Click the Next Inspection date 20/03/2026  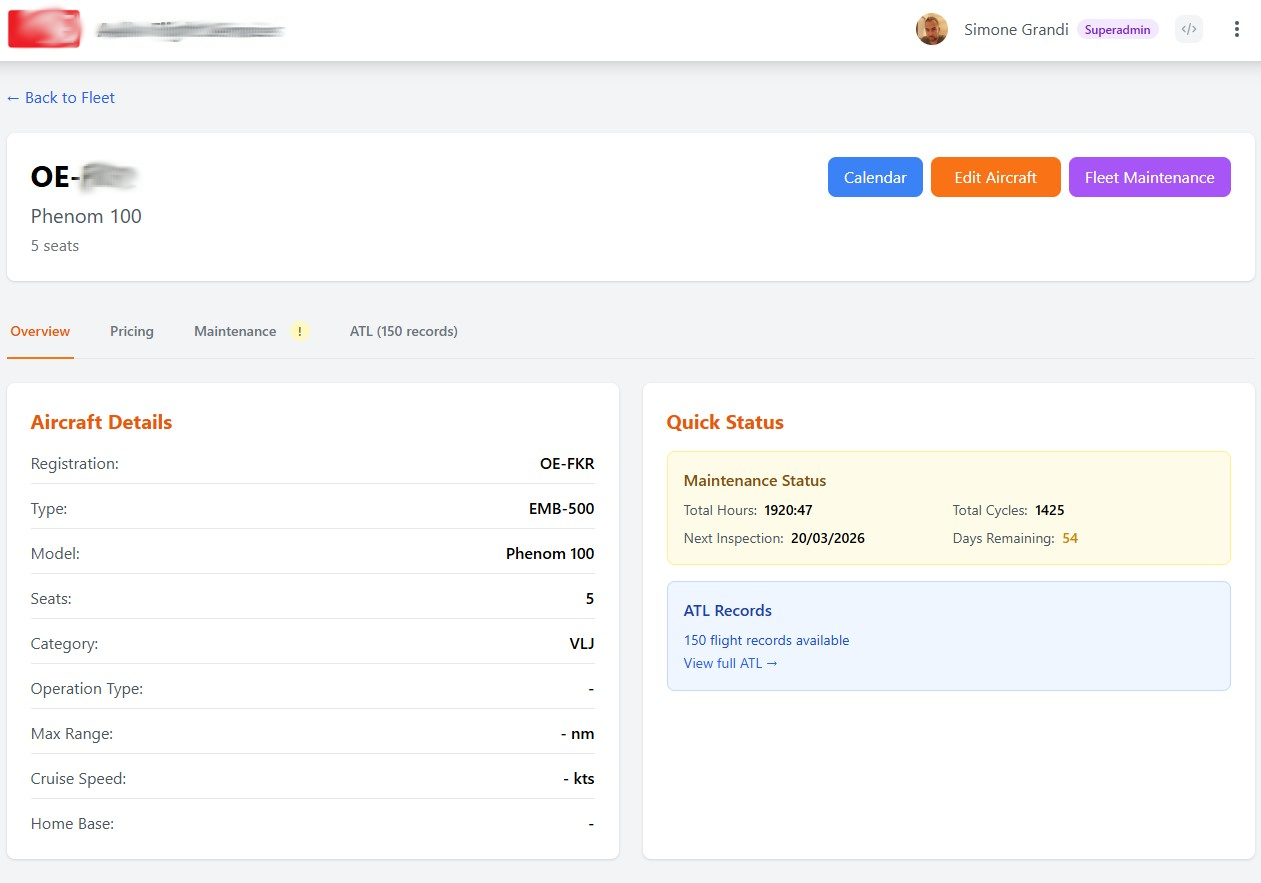click(827, 538)
